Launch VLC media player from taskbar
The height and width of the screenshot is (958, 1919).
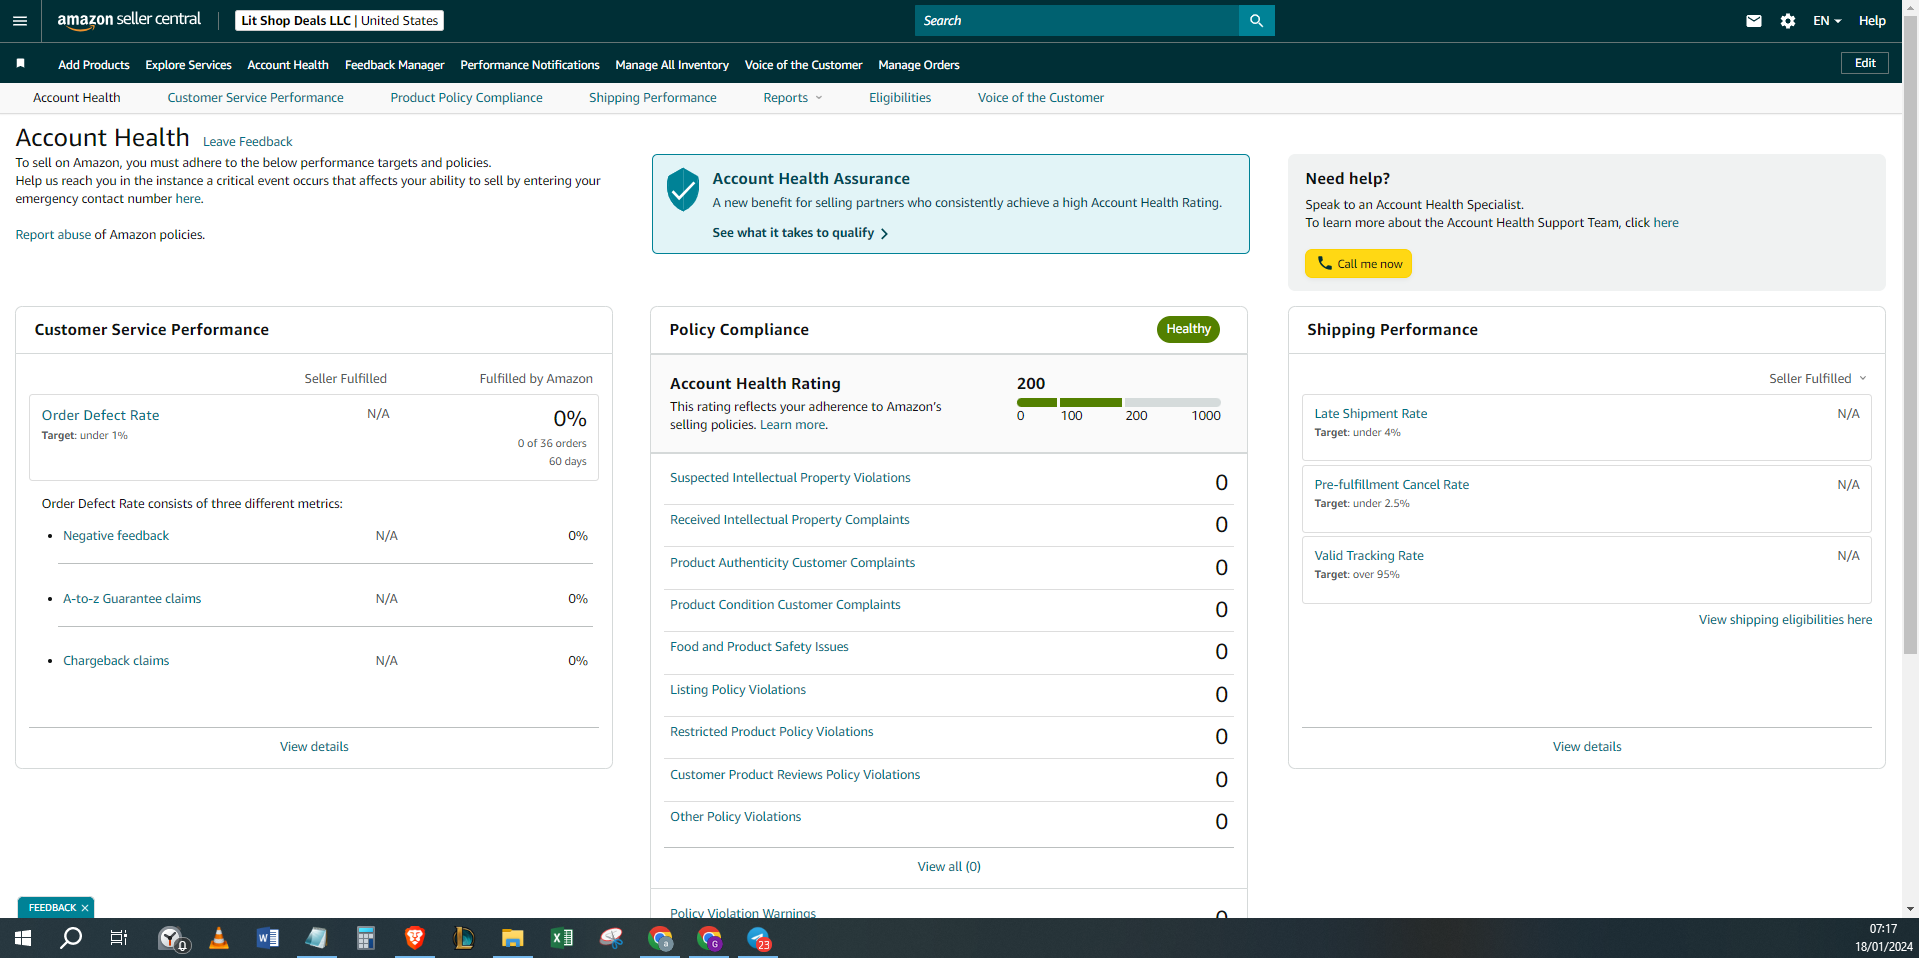[x=219, y=938]
